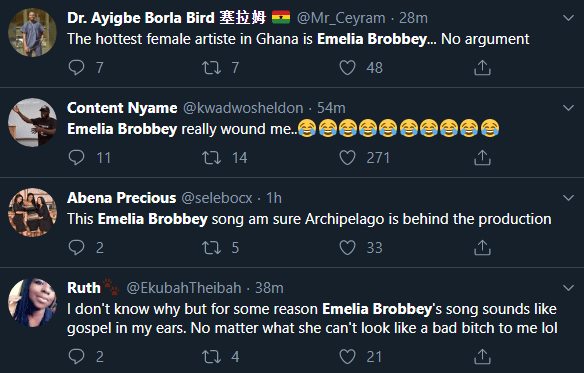Viewport: 584px width, 373px height.
Task: Share Content Nyame's tweet
Action: pos(482,157)
